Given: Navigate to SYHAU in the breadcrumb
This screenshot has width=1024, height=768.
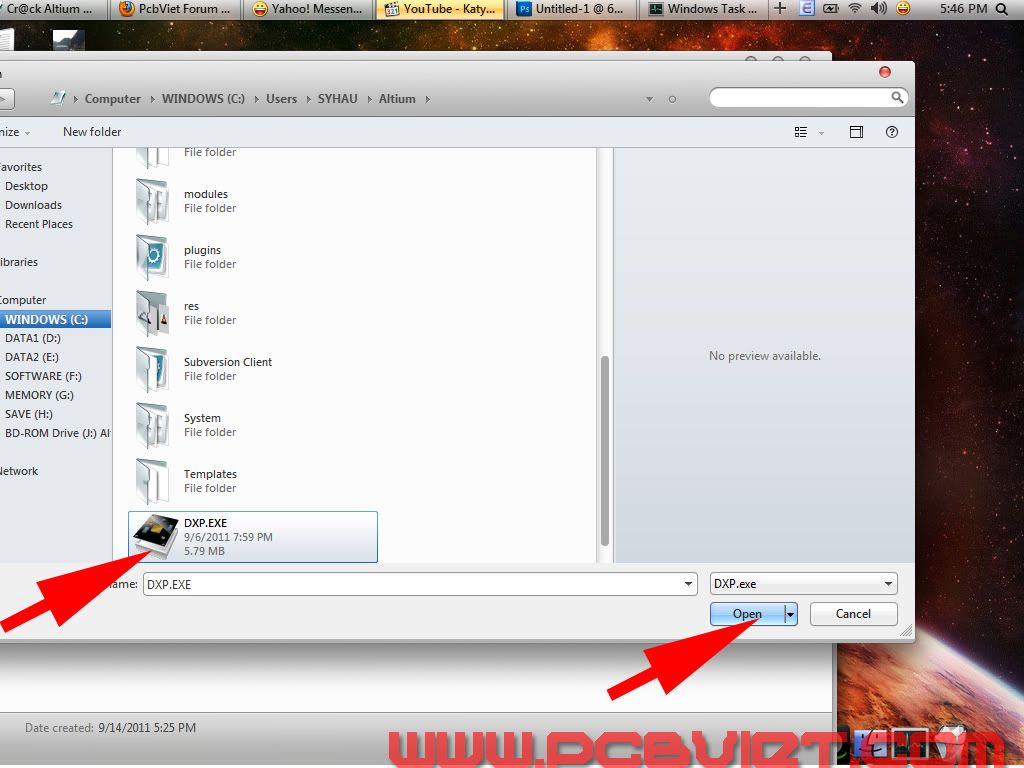Looking at the screenshot, I should [337, 99].
